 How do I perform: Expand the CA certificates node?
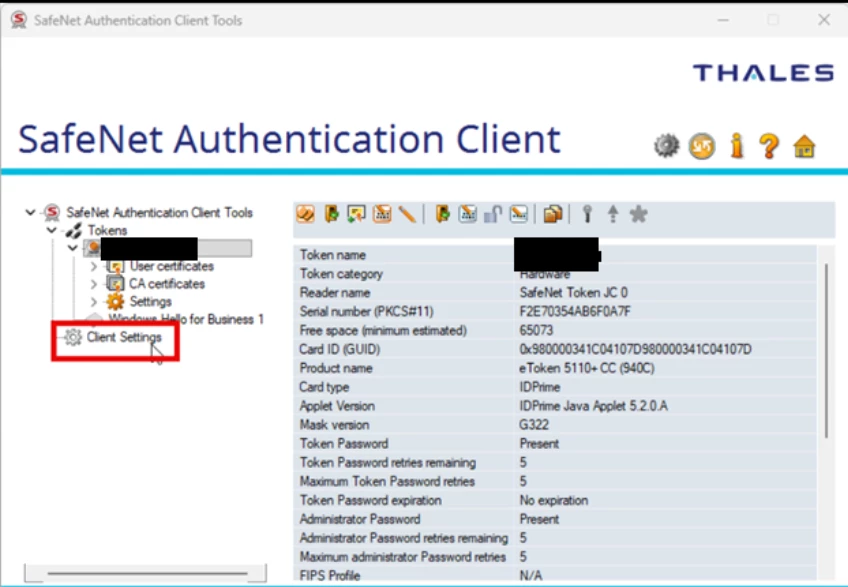[94, 283]
